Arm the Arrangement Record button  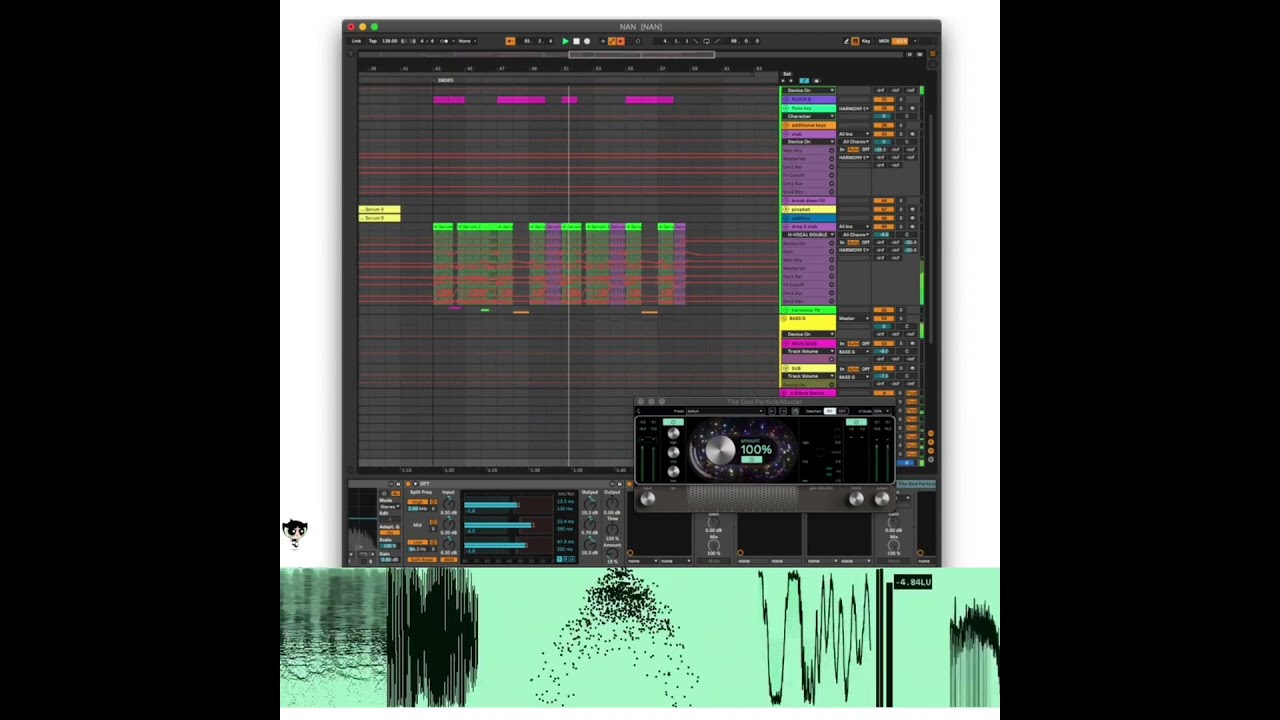[587, 41]
